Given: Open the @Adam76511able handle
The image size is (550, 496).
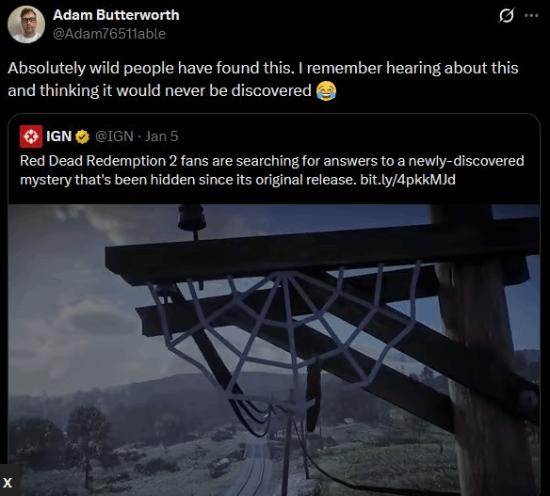Looking at the screenshot, I should coord(109,34).
